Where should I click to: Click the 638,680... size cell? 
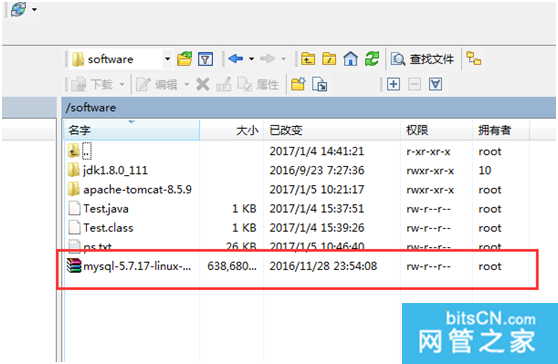232,266
